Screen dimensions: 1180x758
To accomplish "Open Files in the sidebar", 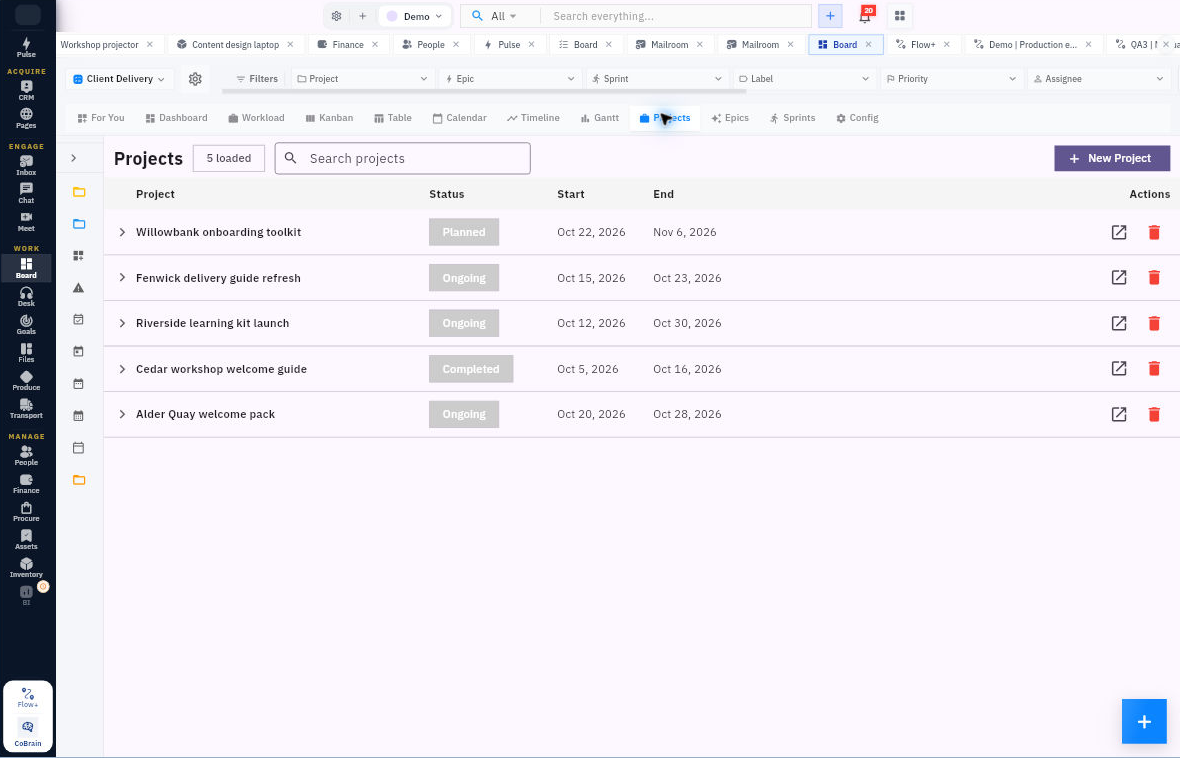I will pyautogui.click(x=26, y=352).
